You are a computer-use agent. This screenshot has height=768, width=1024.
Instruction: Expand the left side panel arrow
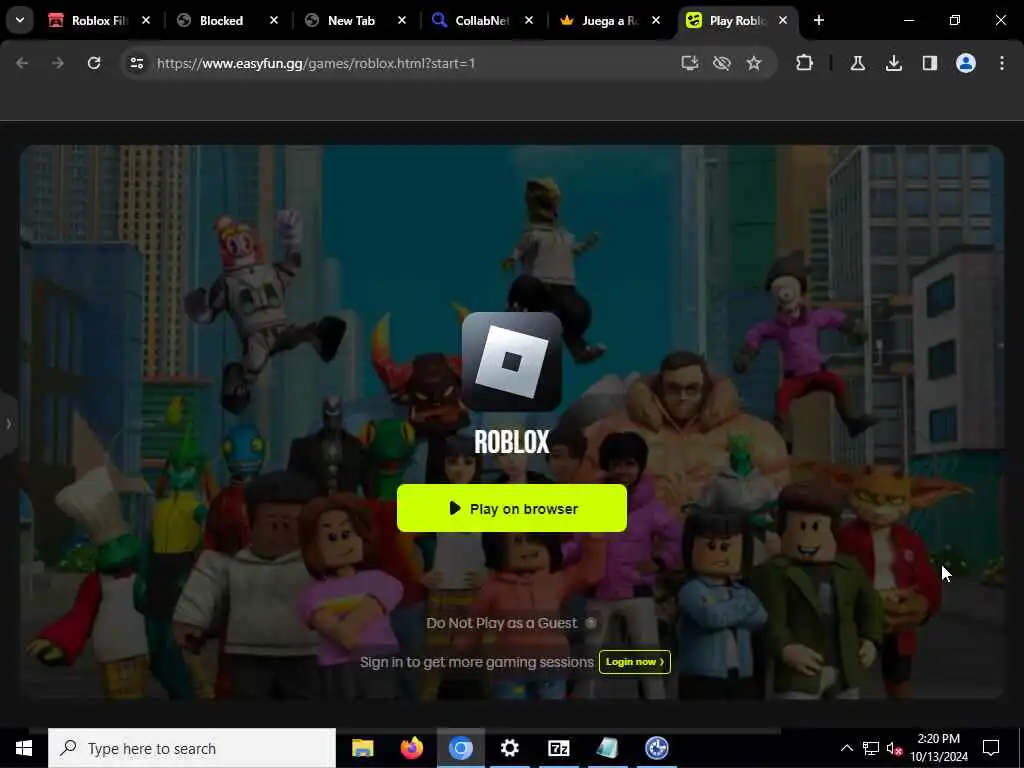tap(8, 424)
